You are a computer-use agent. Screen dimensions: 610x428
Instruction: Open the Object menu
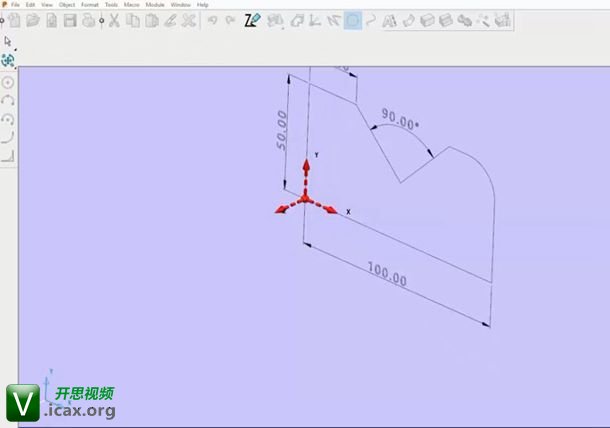click(67, 5)
